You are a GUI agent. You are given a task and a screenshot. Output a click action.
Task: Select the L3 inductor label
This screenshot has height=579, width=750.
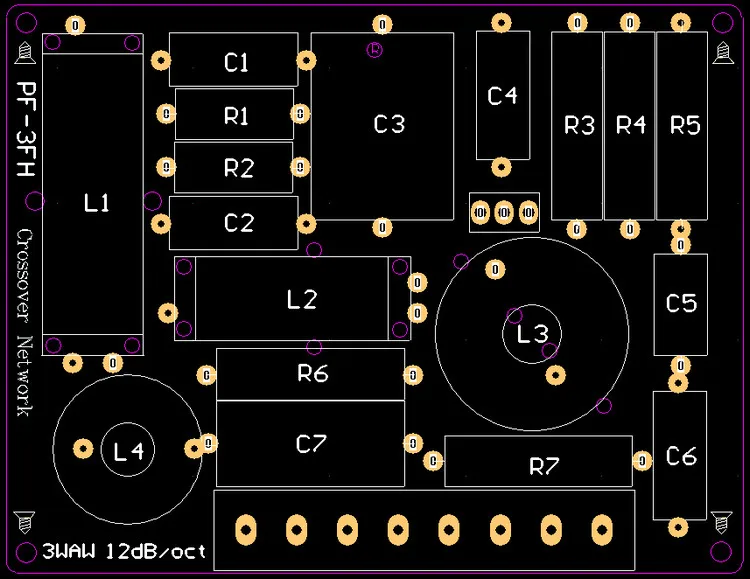click(x=533, y=334)
